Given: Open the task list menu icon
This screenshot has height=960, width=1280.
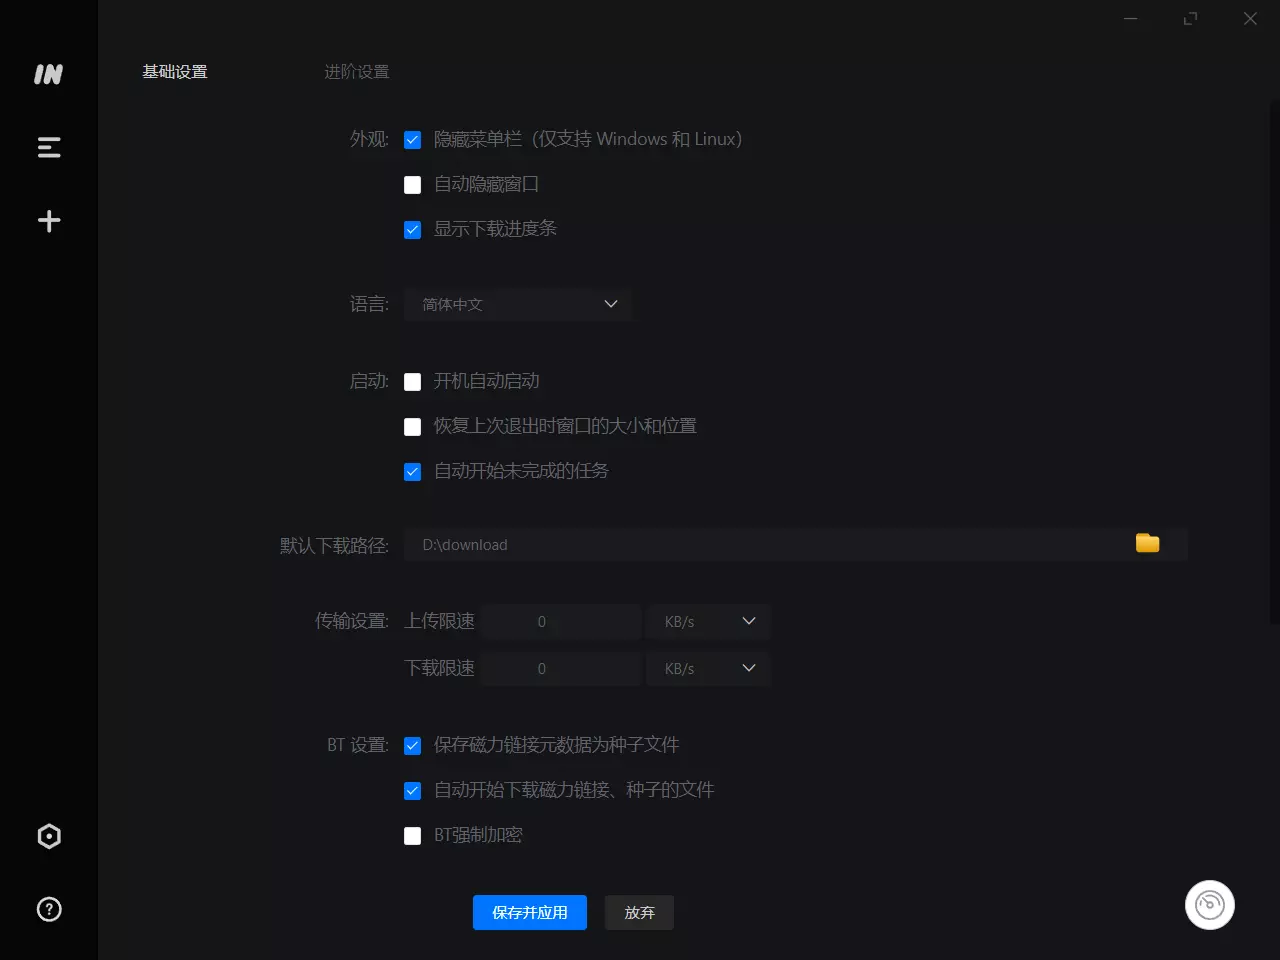Looking at the screenshot, I should click(x=49, y=148).
